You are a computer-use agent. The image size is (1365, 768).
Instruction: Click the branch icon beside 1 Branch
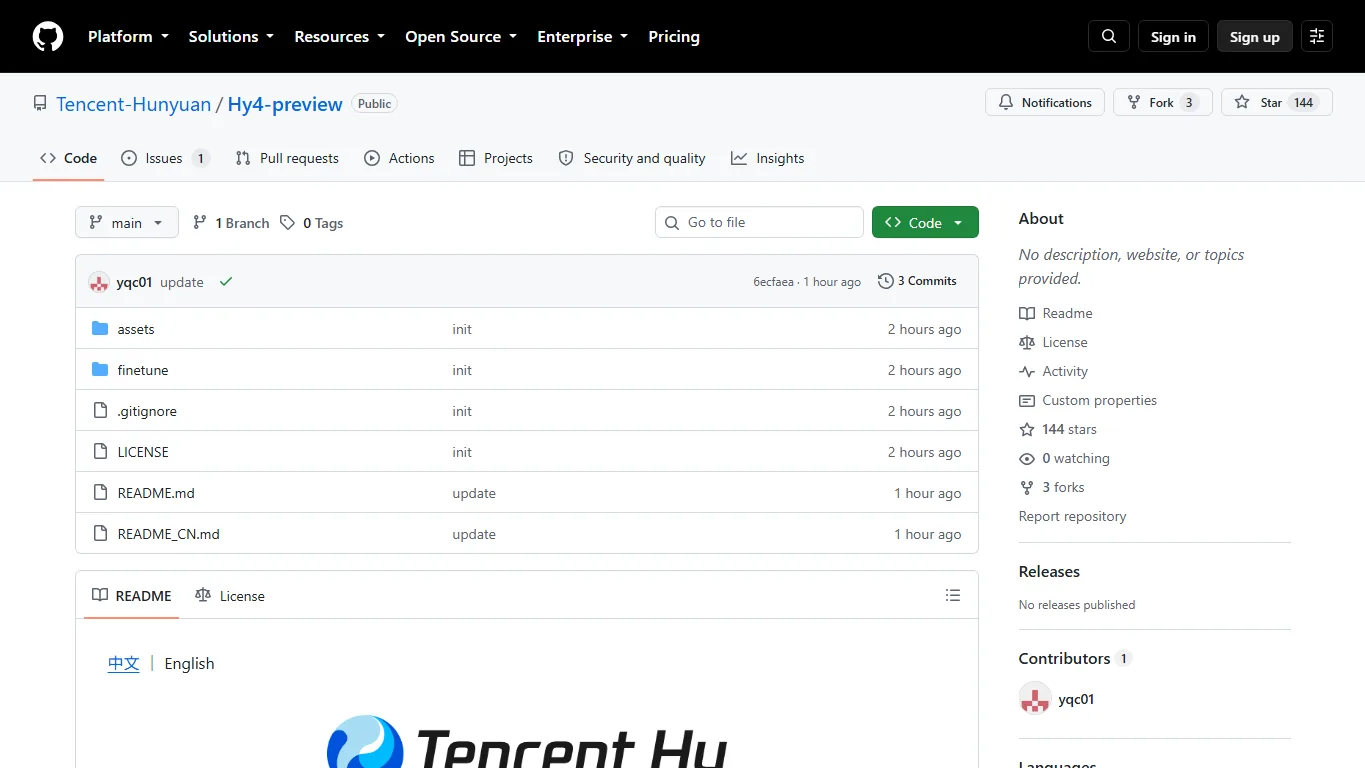(x=200, y=223)
